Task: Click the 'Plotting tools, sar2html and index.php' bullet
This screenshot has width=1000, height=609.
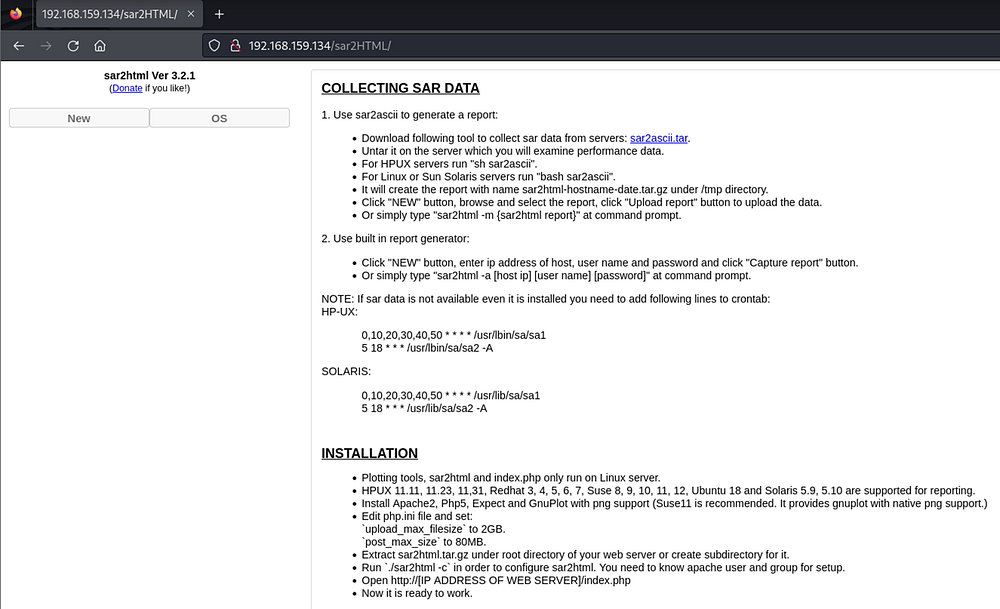Action: tap(511, 478)
